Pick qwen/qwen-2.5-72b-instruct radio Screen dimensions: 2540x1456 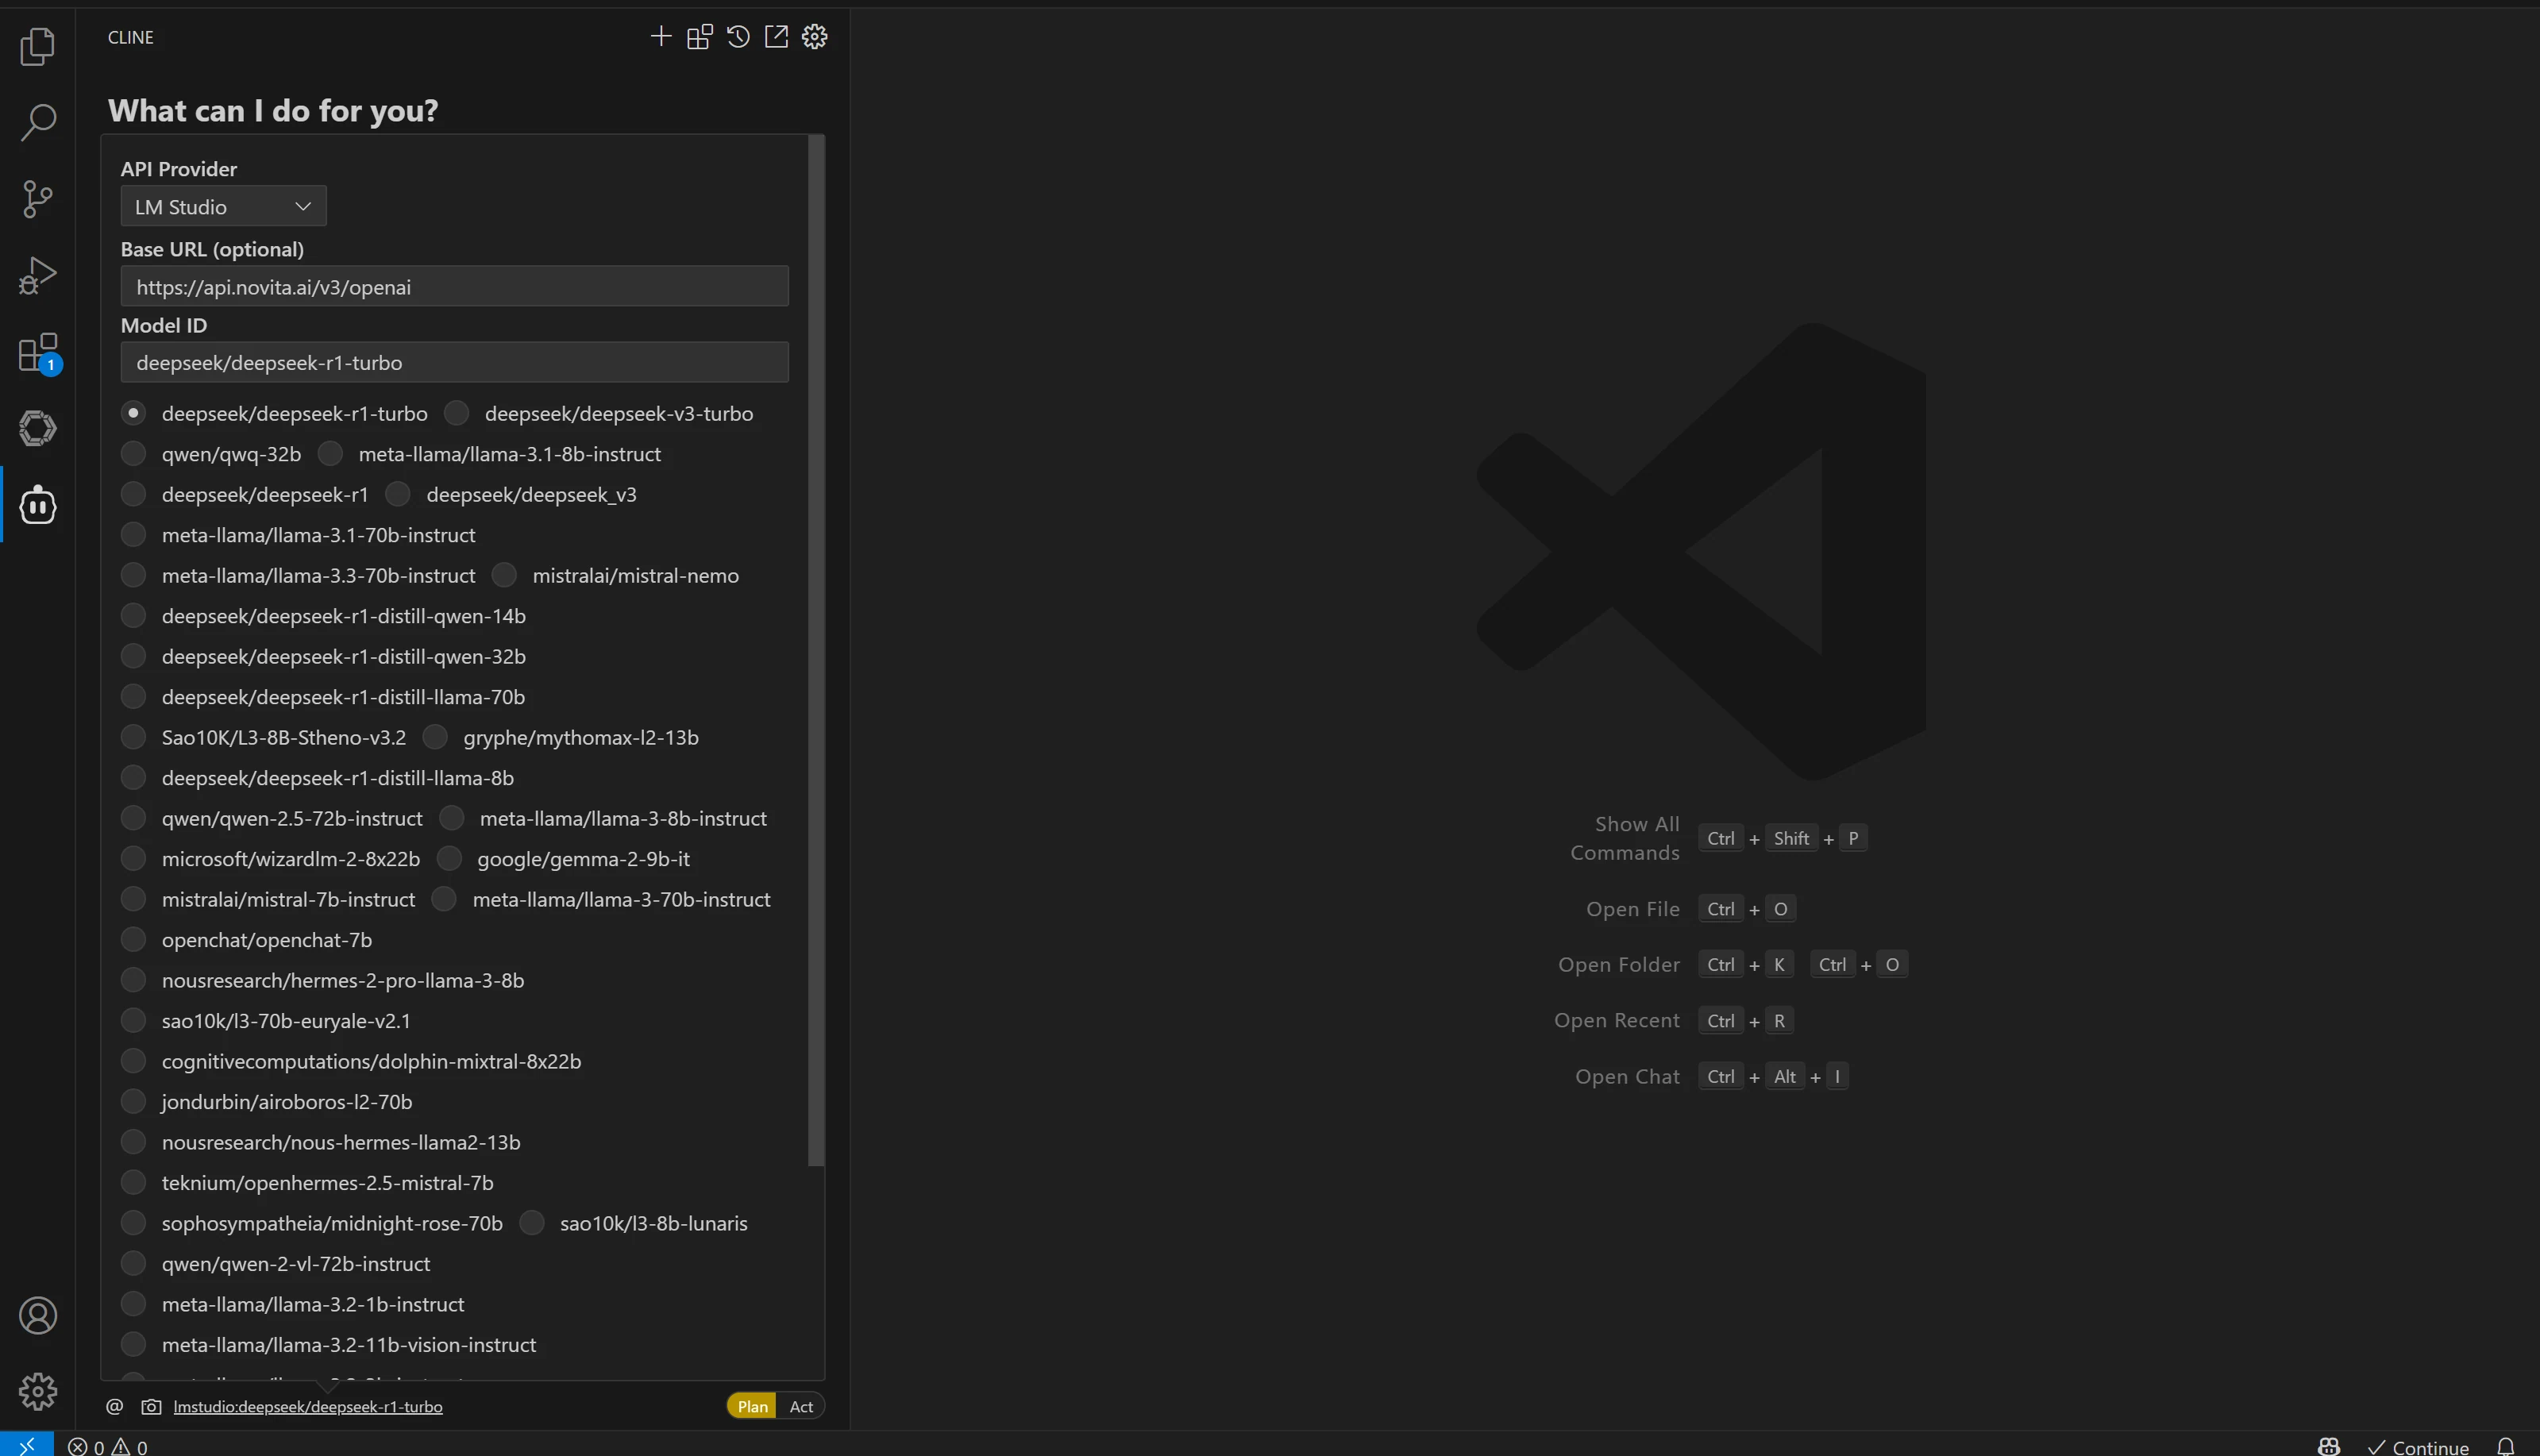click(133, 818)
